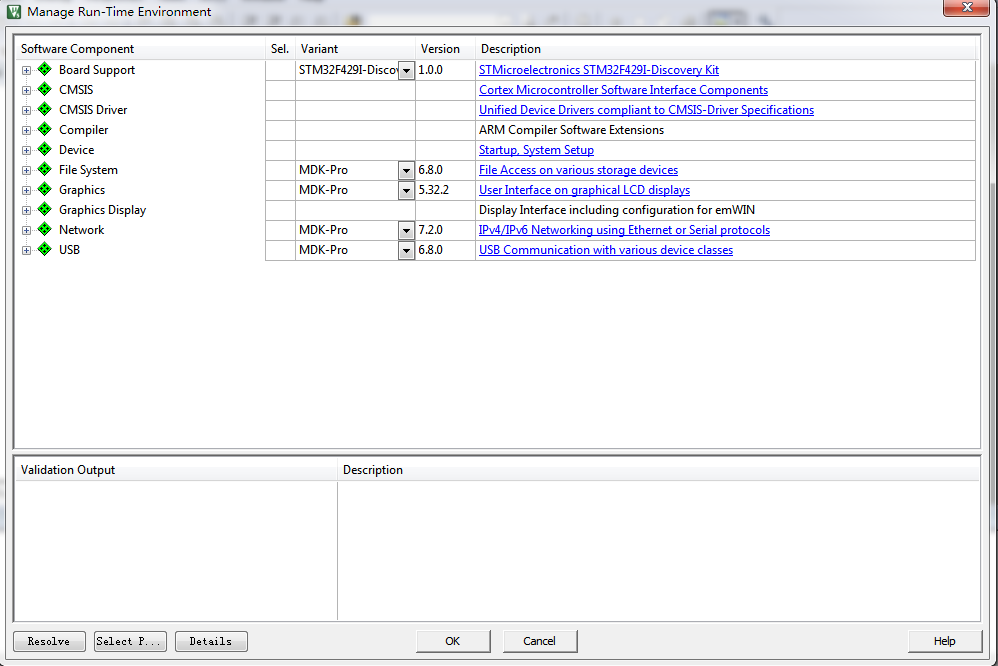Click the Graphics component green diamond icon
The width and height of the screenshot is (998, 666).
tap(45, 190)
